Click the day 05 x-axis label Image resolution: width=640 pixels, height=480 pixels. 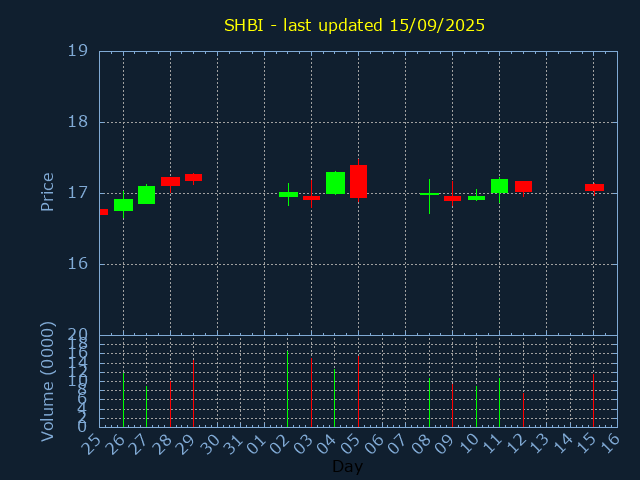pos(350,444)
